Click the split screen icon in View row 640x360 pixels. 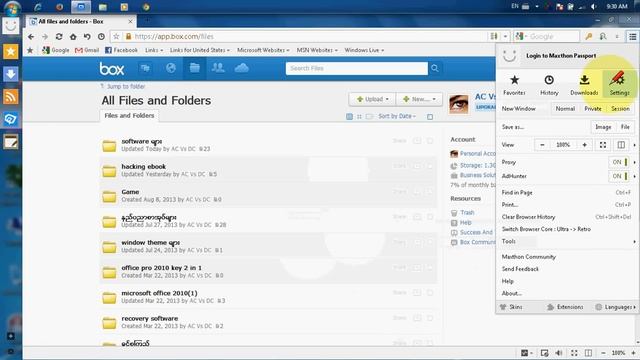[621, 145]
